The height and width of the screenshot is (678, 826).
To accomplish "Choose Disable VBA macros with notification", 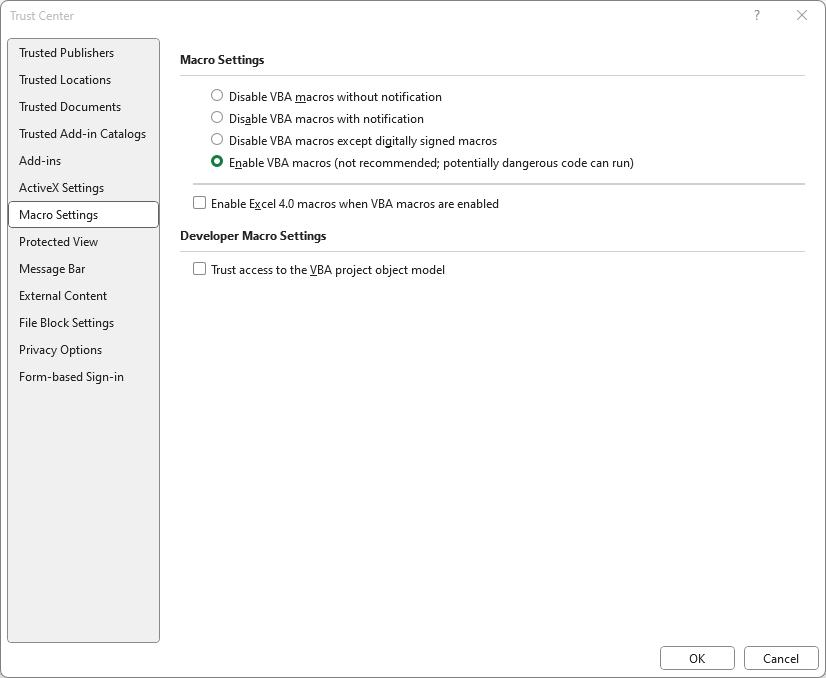I will tap(217, 118).
